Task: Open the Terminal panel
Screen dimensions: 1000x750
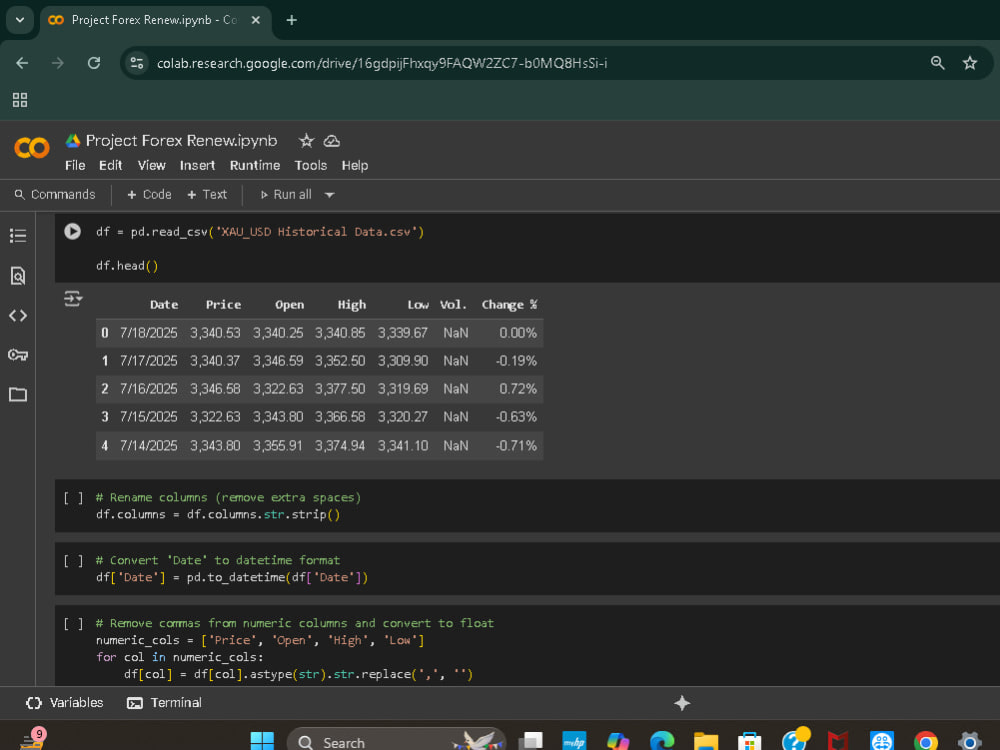Action: (x=165, y=703)
